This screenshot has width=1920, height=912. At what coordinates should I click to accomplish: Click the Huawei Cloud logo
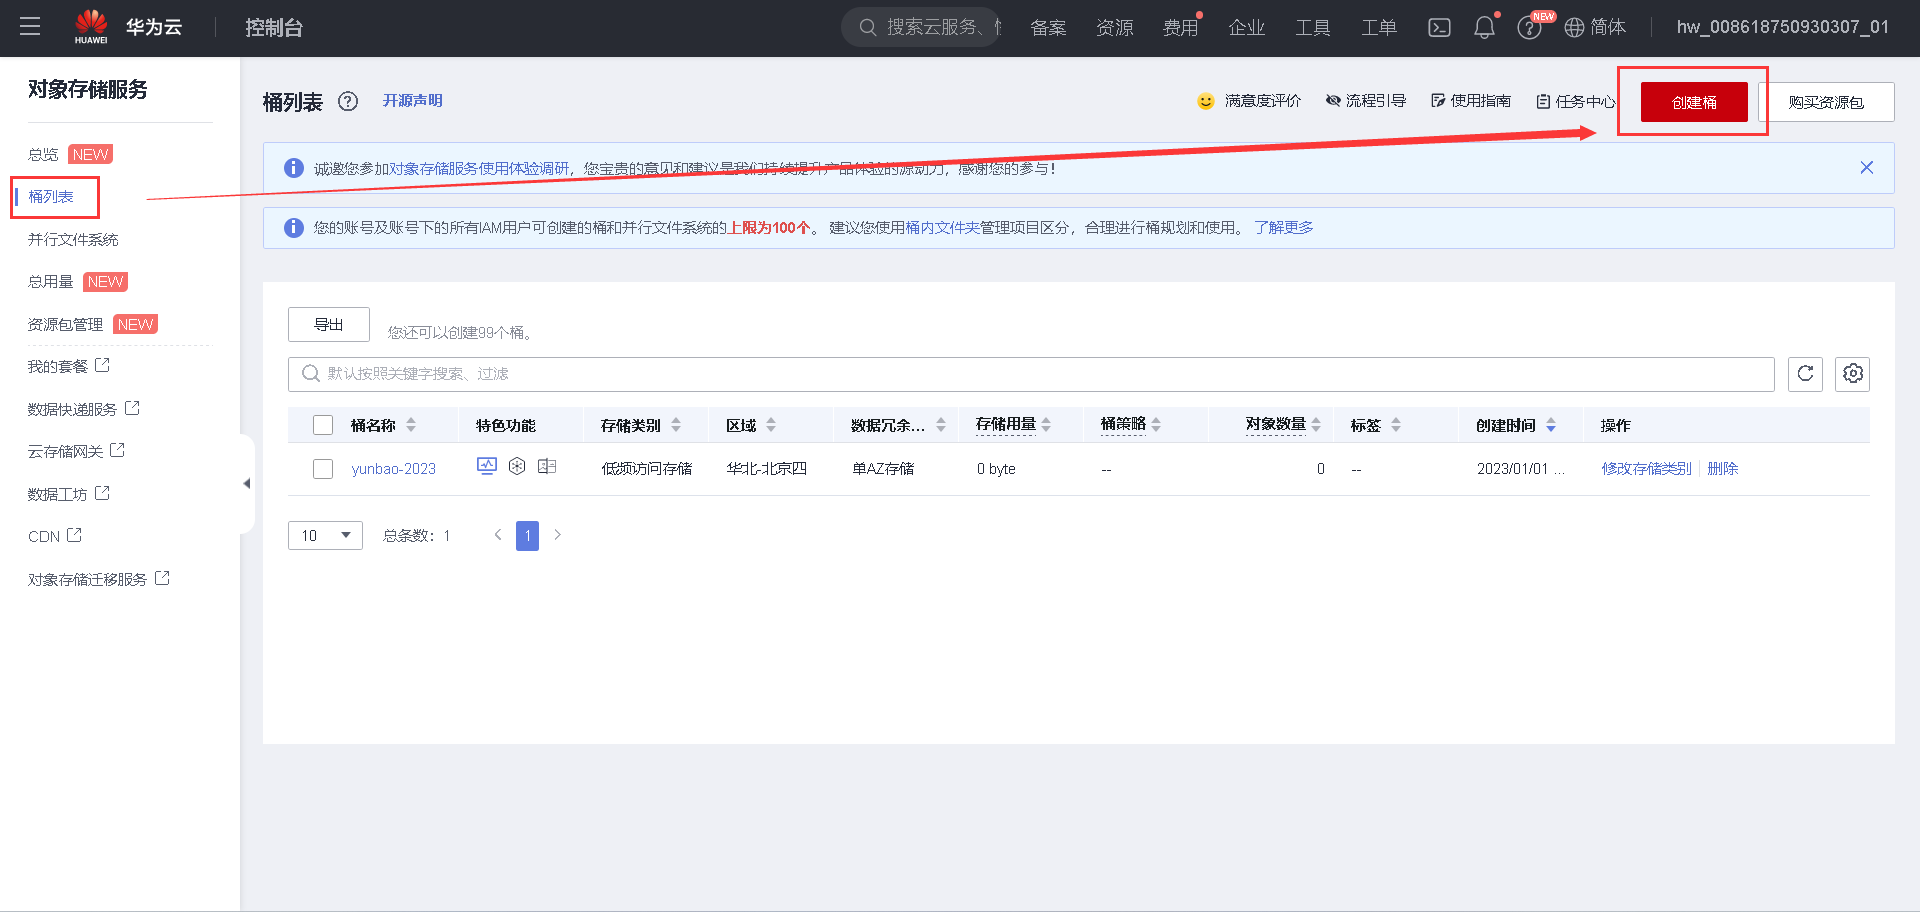coord(92,25)
